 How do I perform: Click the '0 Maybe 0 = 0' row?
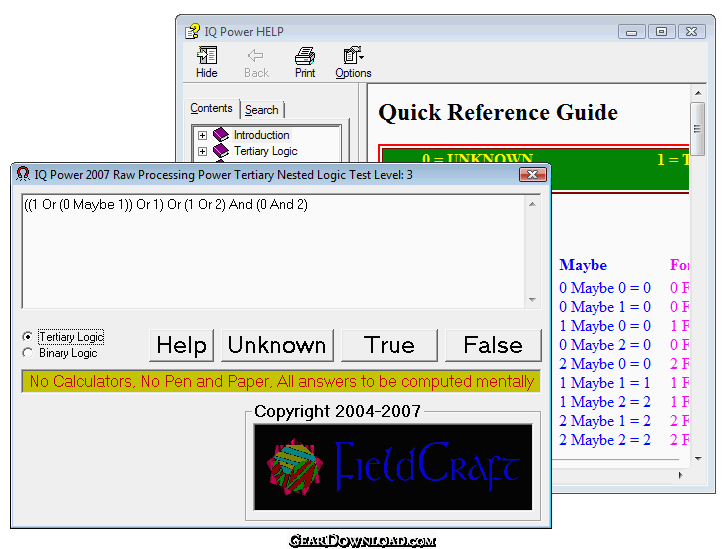tap(605, 288)
